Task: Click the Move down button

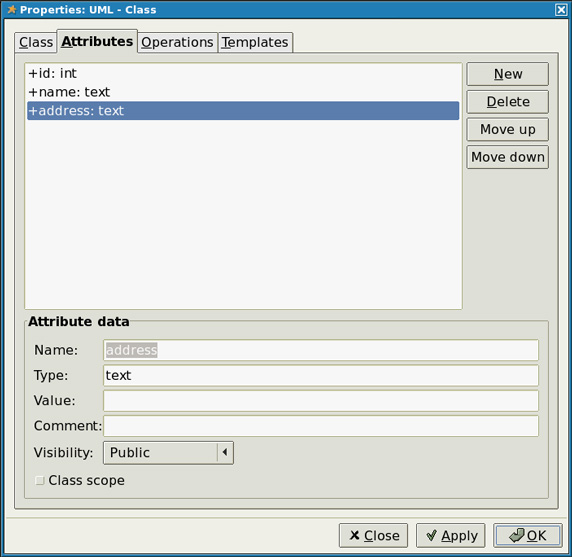Action: coord(507,157)
